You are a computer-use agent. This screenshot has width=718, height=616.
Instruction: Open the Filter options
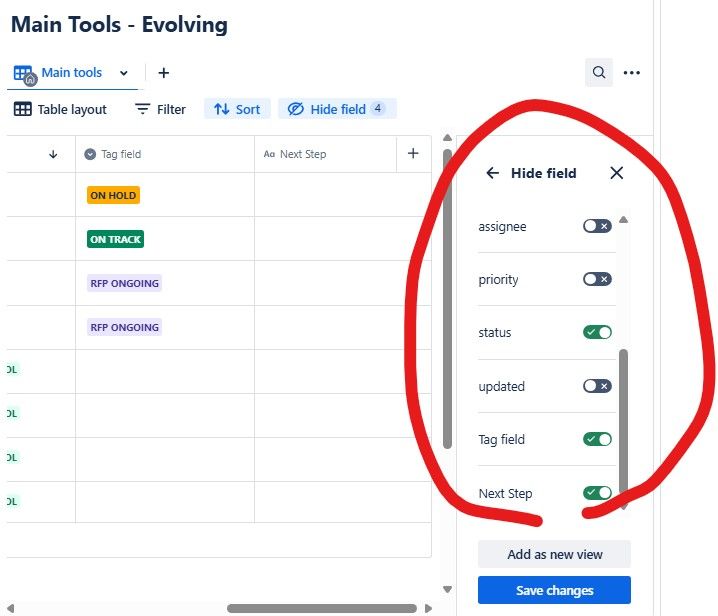coord(160,109)
